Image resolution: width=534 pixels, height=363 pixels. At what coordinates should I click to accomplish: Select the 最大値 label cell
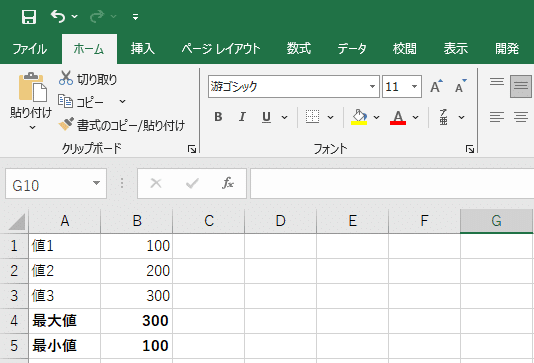(65, 321)
